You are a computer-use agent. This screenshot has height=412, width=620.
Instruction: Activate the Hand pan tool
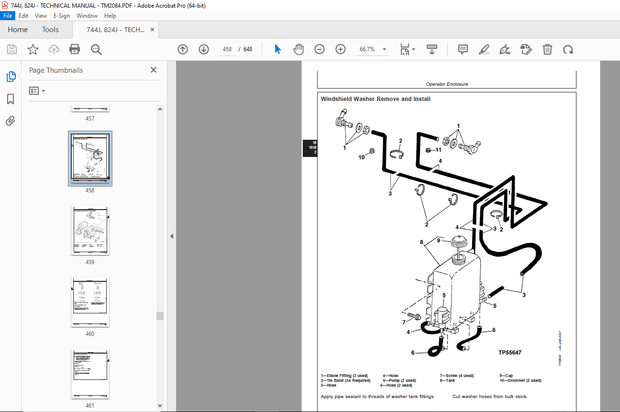299,49
